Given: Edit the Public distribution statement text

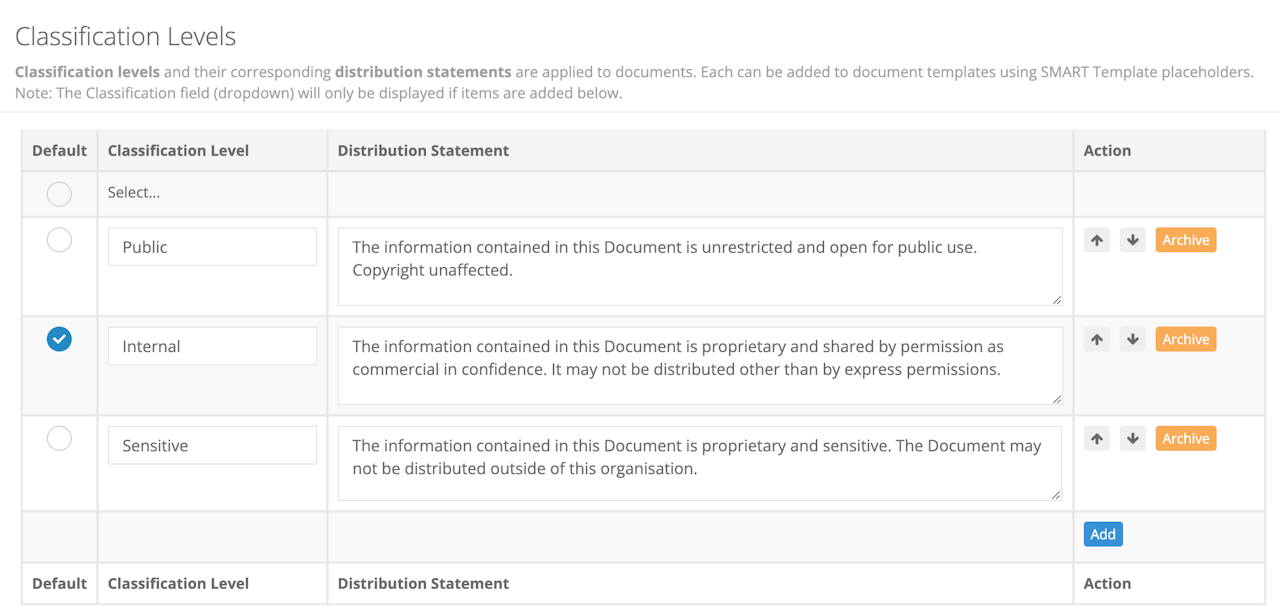Looking at the screenshot, I should tap(699, 266).
